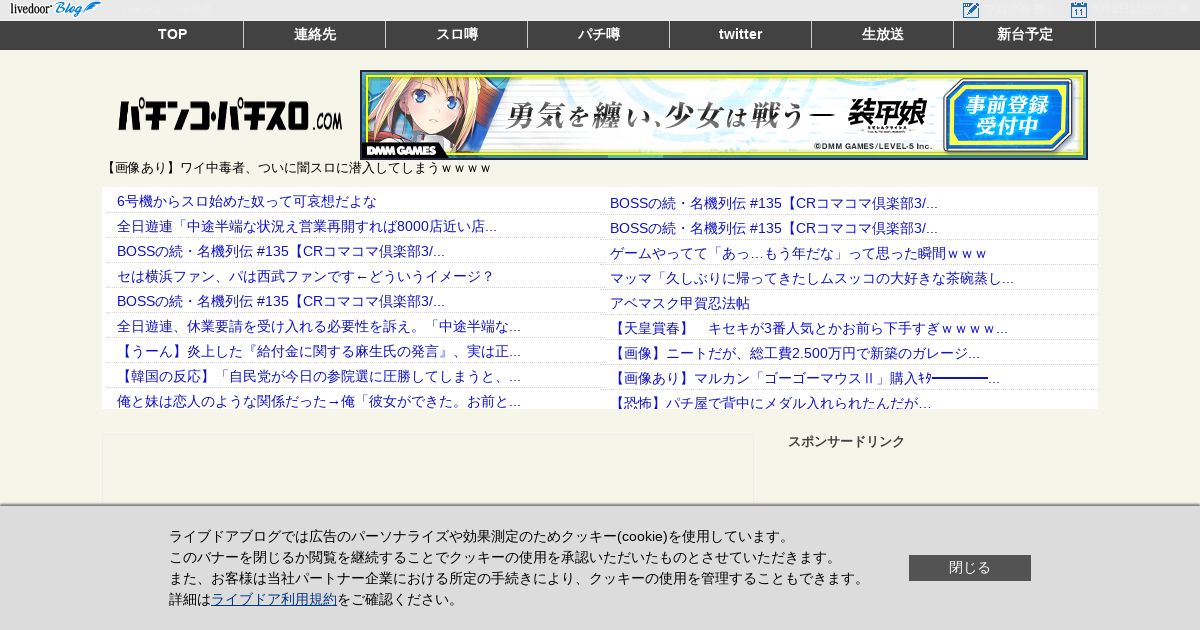The height and width of the screenshot is (630, 1200).
Task: Open link 【韓国の反応】「自民党が今日の参院選に圧勝
Action: [319, 376]
